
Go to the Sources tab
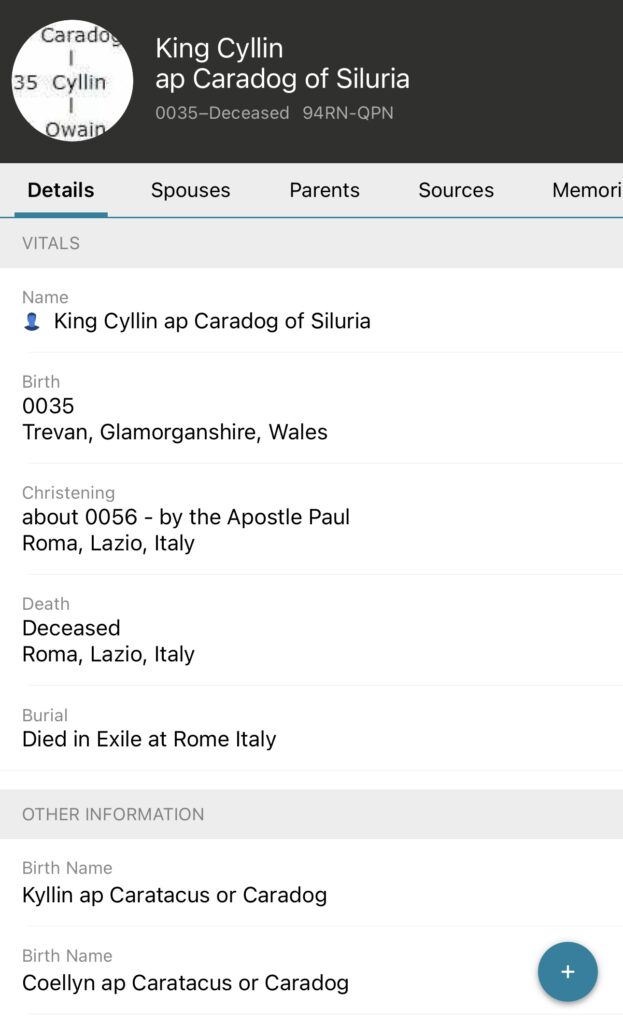(456, 190)
